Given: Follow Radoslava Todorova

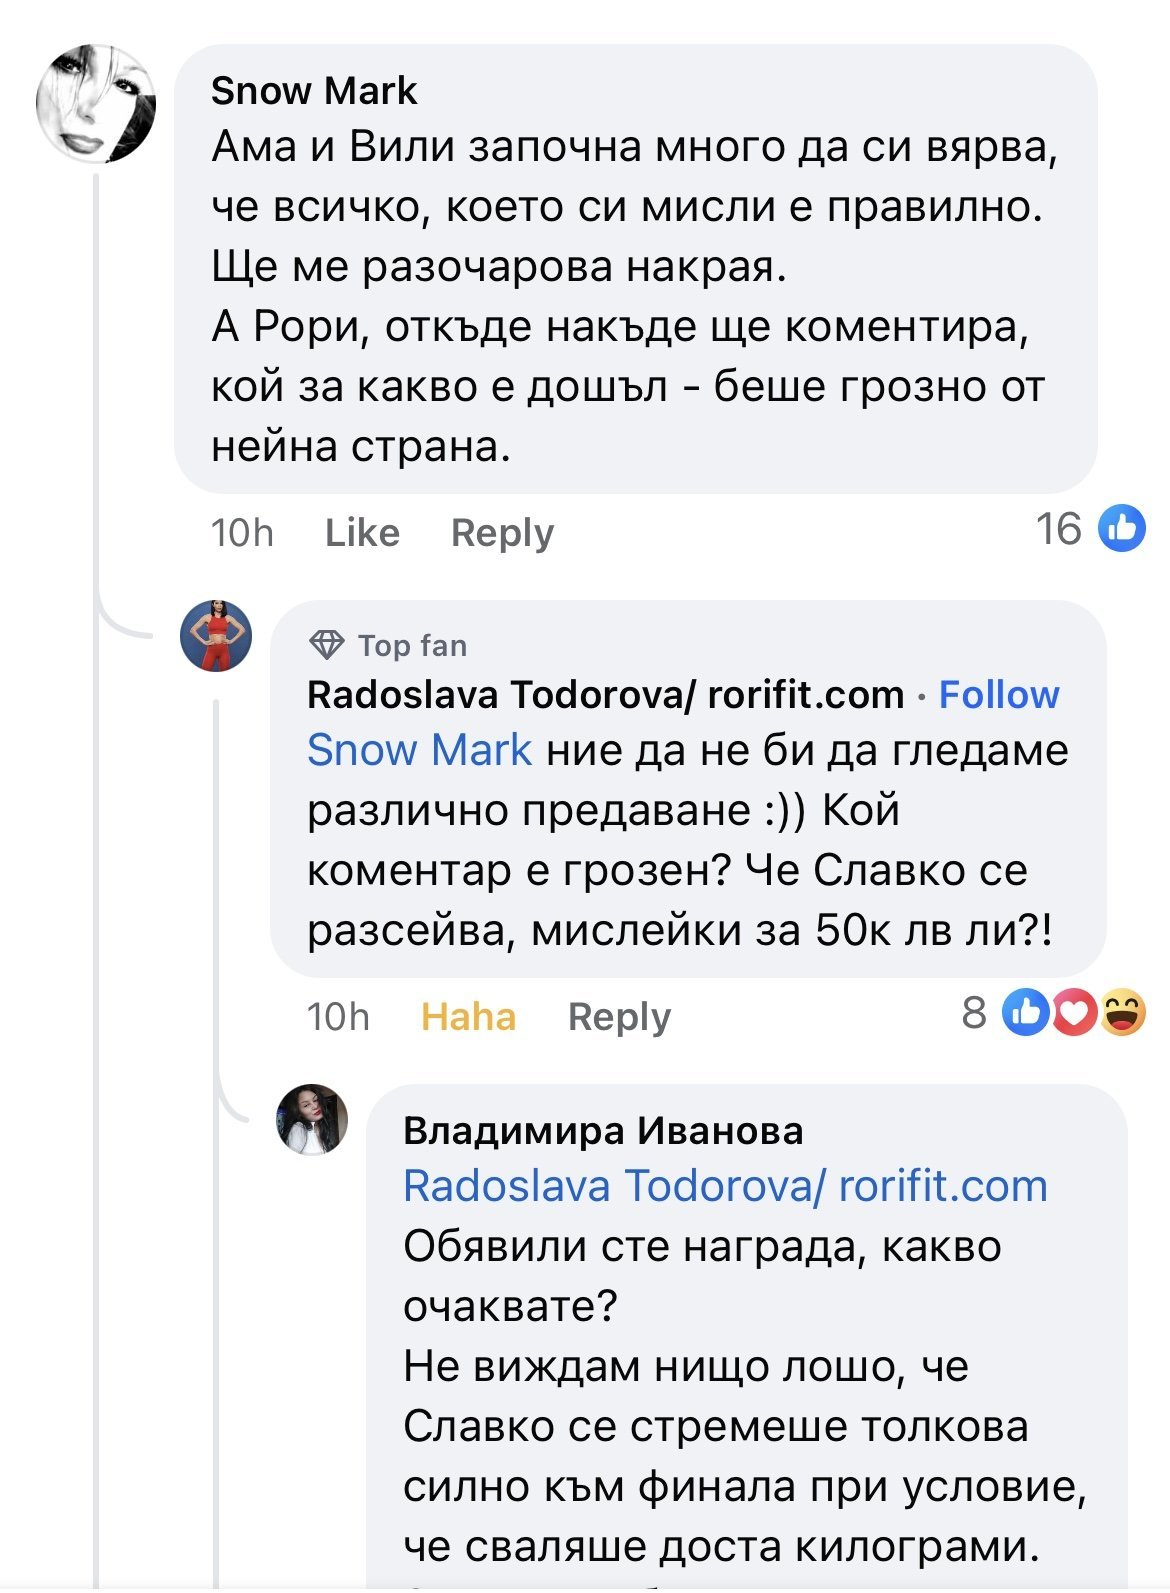Looking at the screenshot, I should [999, 694].
